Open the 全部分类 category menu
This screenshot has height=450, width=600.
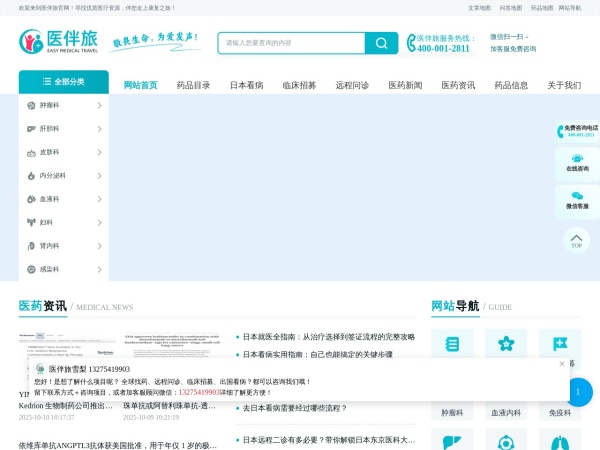pos(64,82)
